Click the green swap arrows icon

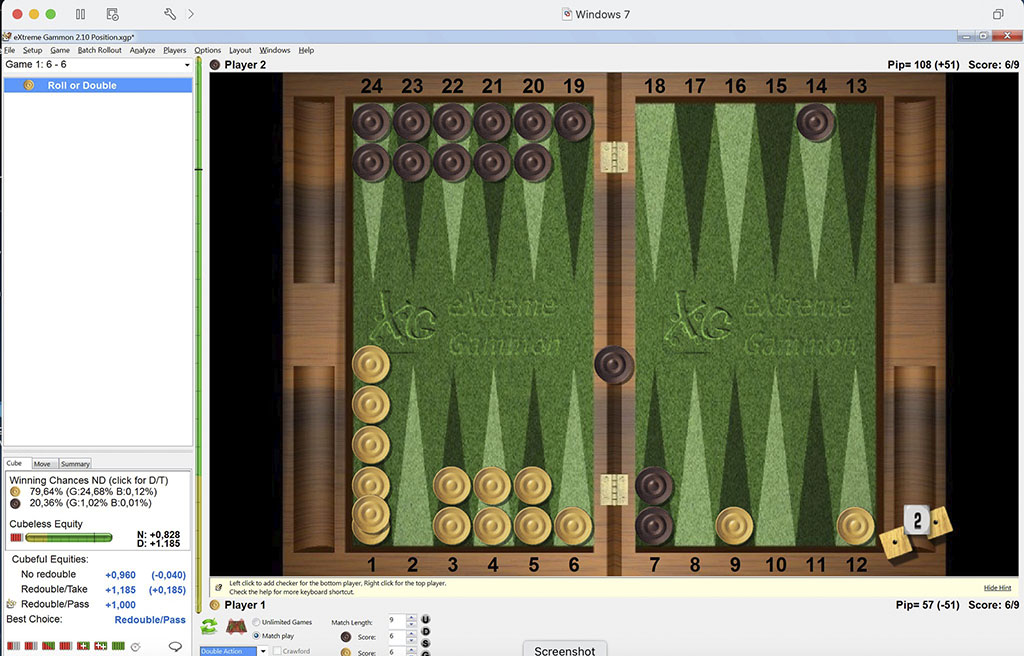click(209, 627)
